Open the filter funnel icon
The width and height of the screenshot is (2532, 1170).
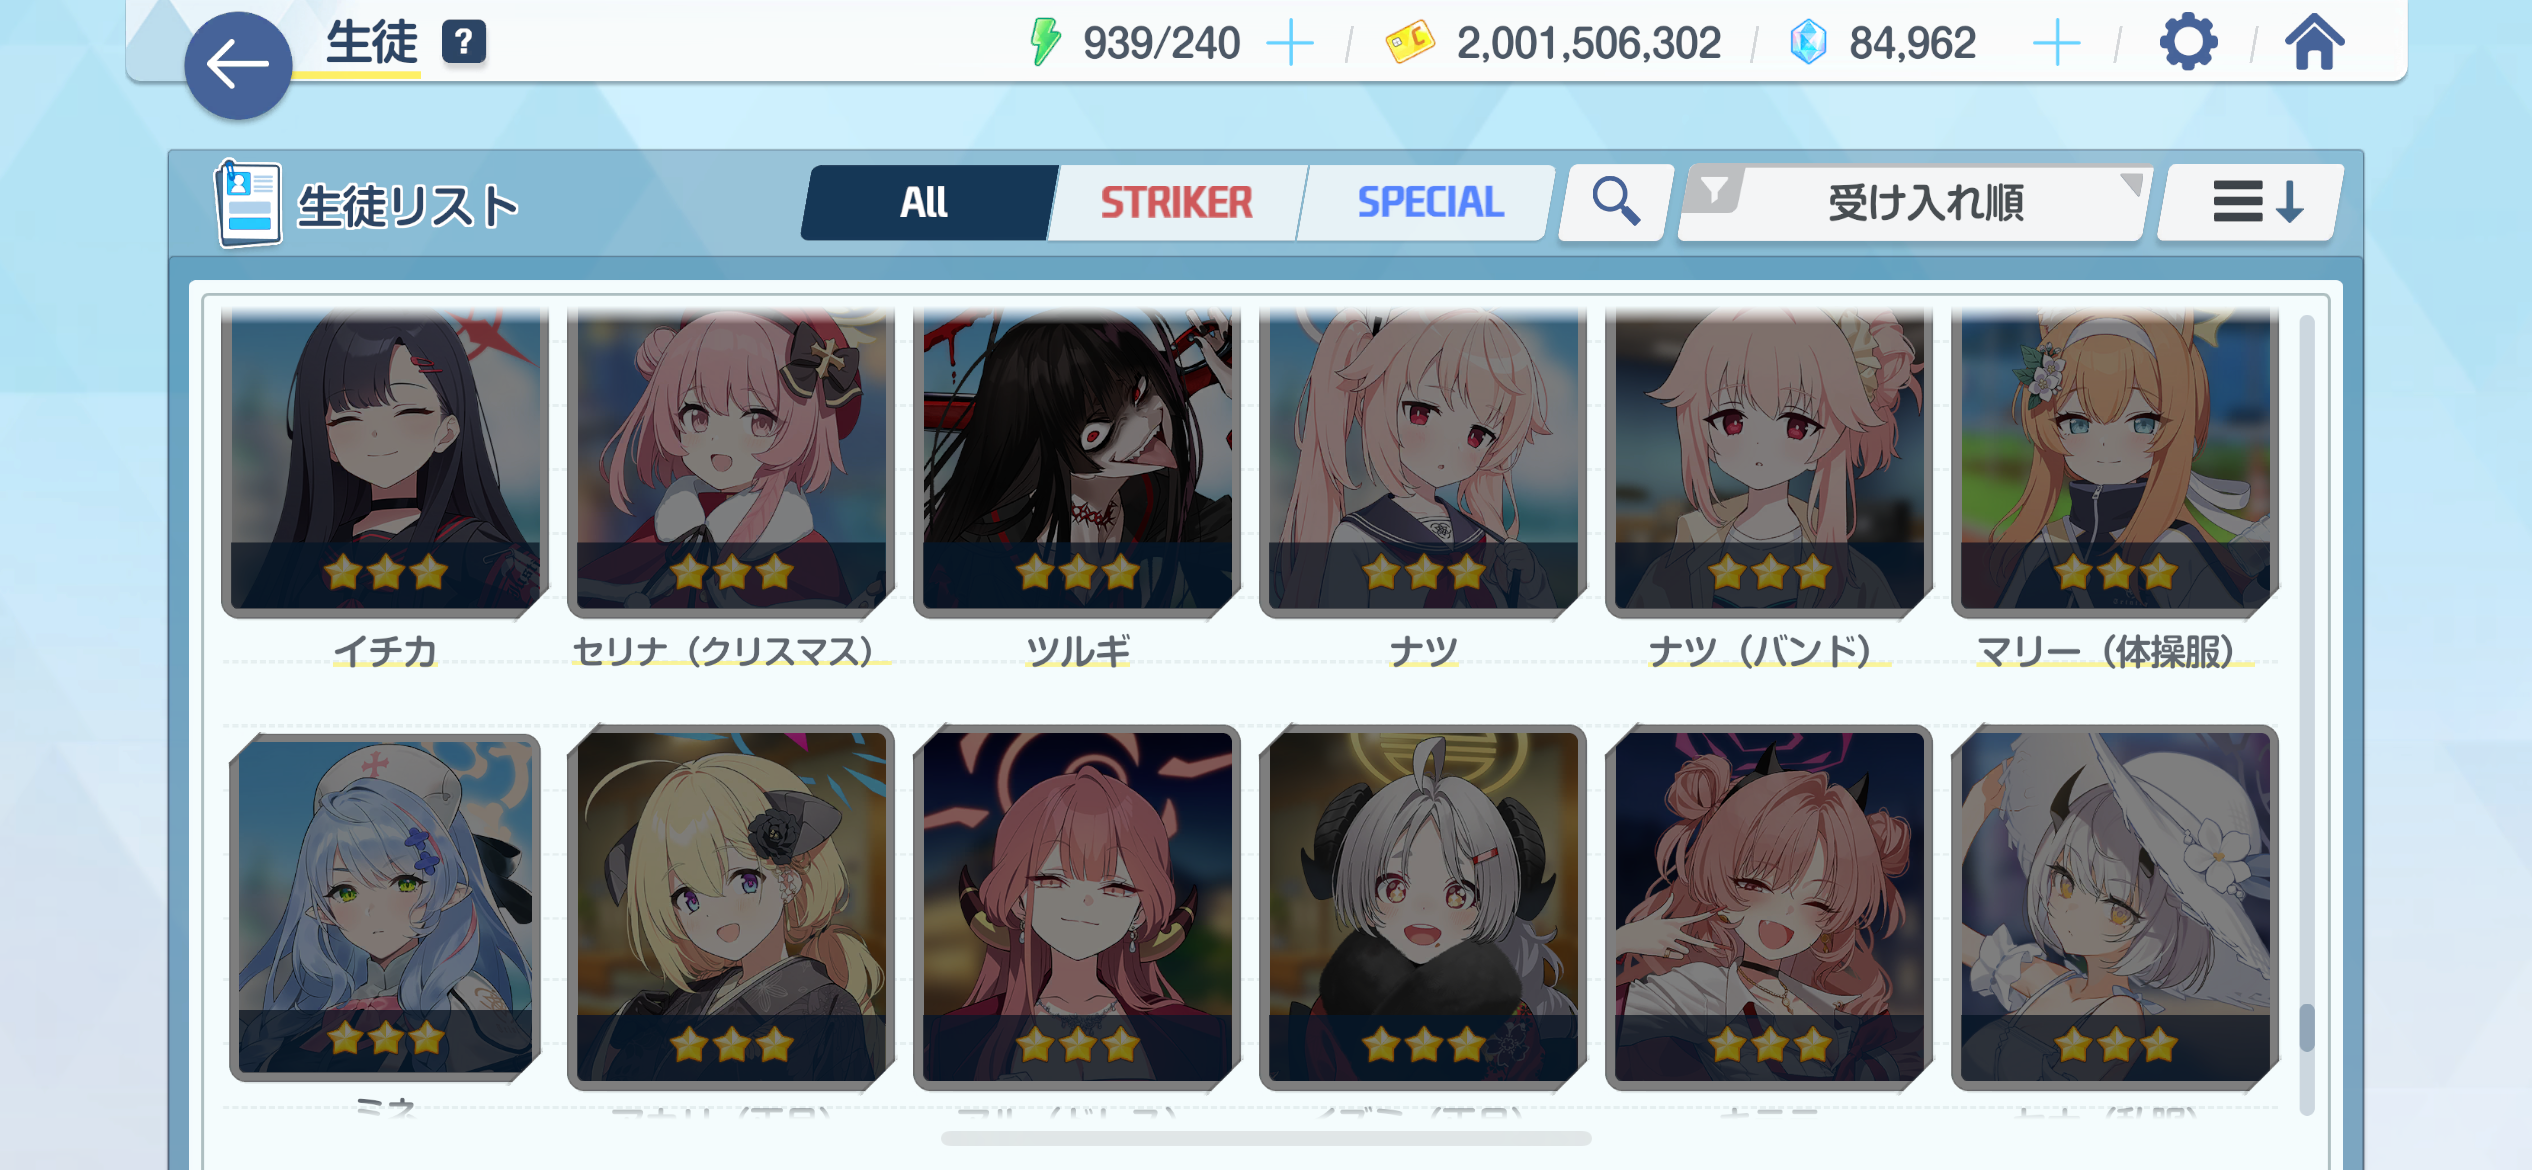click(1714, 190)
